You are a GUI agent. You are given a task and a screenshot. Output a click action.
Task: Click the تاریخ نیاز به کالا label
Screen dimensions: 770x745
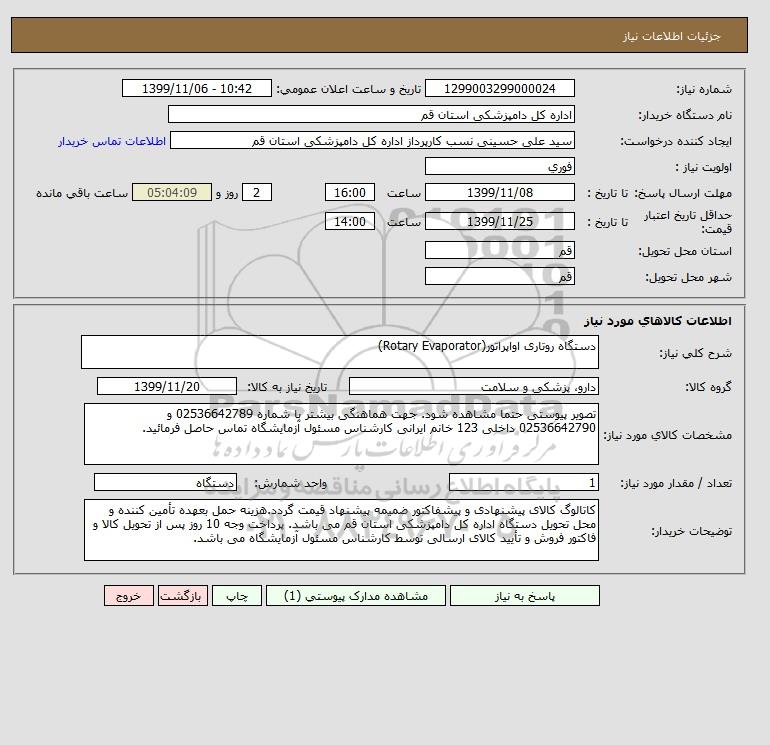click(x=287, y=387)
